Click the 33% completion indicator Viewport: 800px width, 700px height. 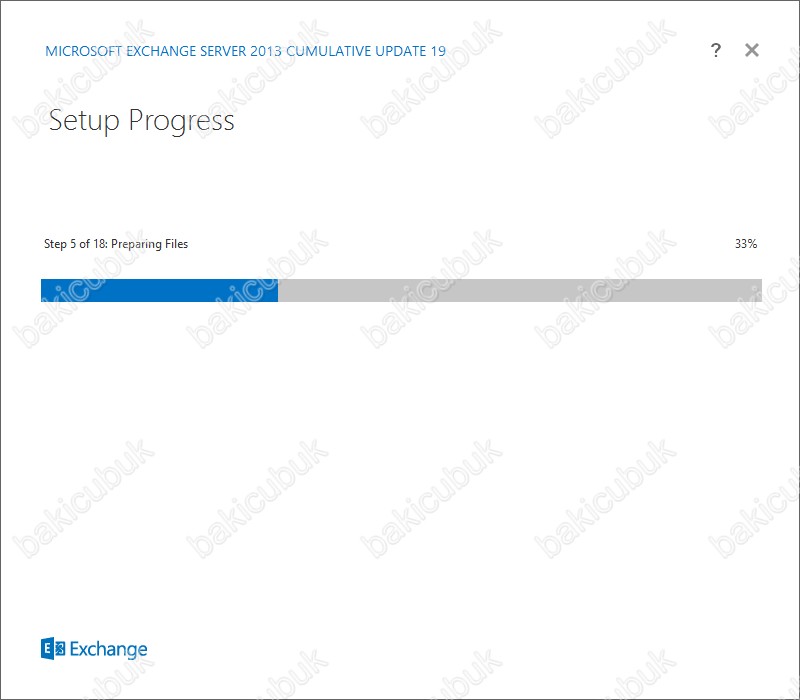(746, 244)
